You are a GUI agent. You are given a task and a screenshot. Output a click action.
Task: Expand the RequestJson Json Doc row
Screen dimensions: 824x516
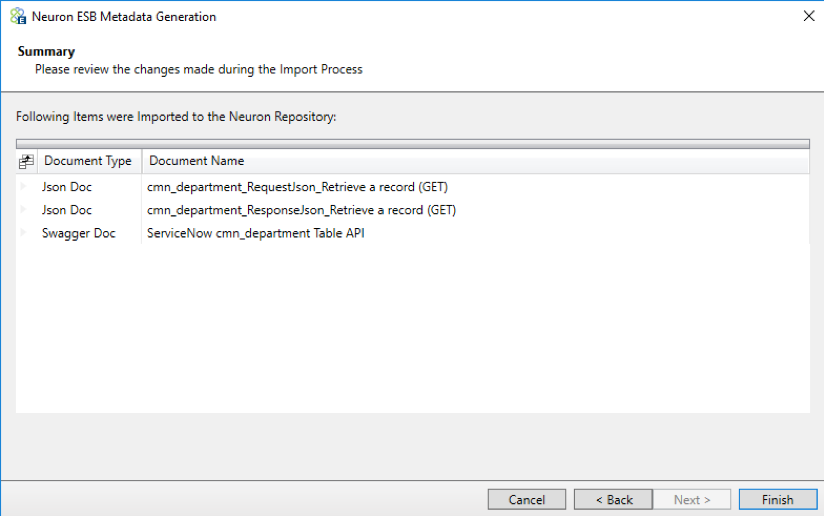click(24, 187)
